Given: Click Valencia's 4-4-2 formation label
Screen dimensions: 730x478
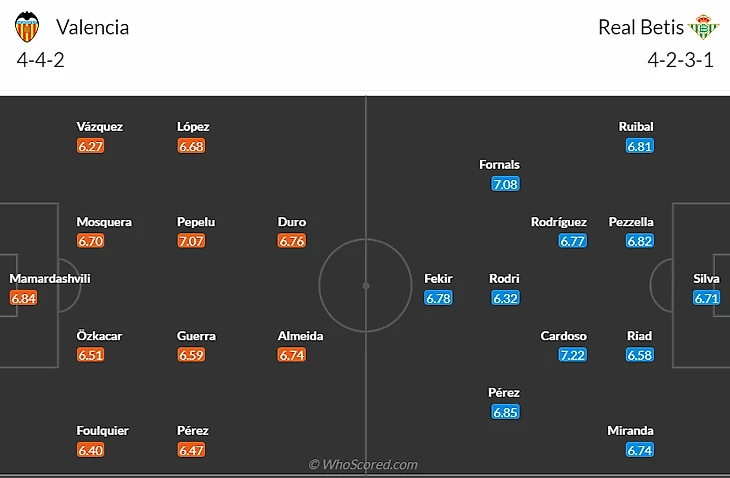Looking at the screenshot, I should pos(41,59).
